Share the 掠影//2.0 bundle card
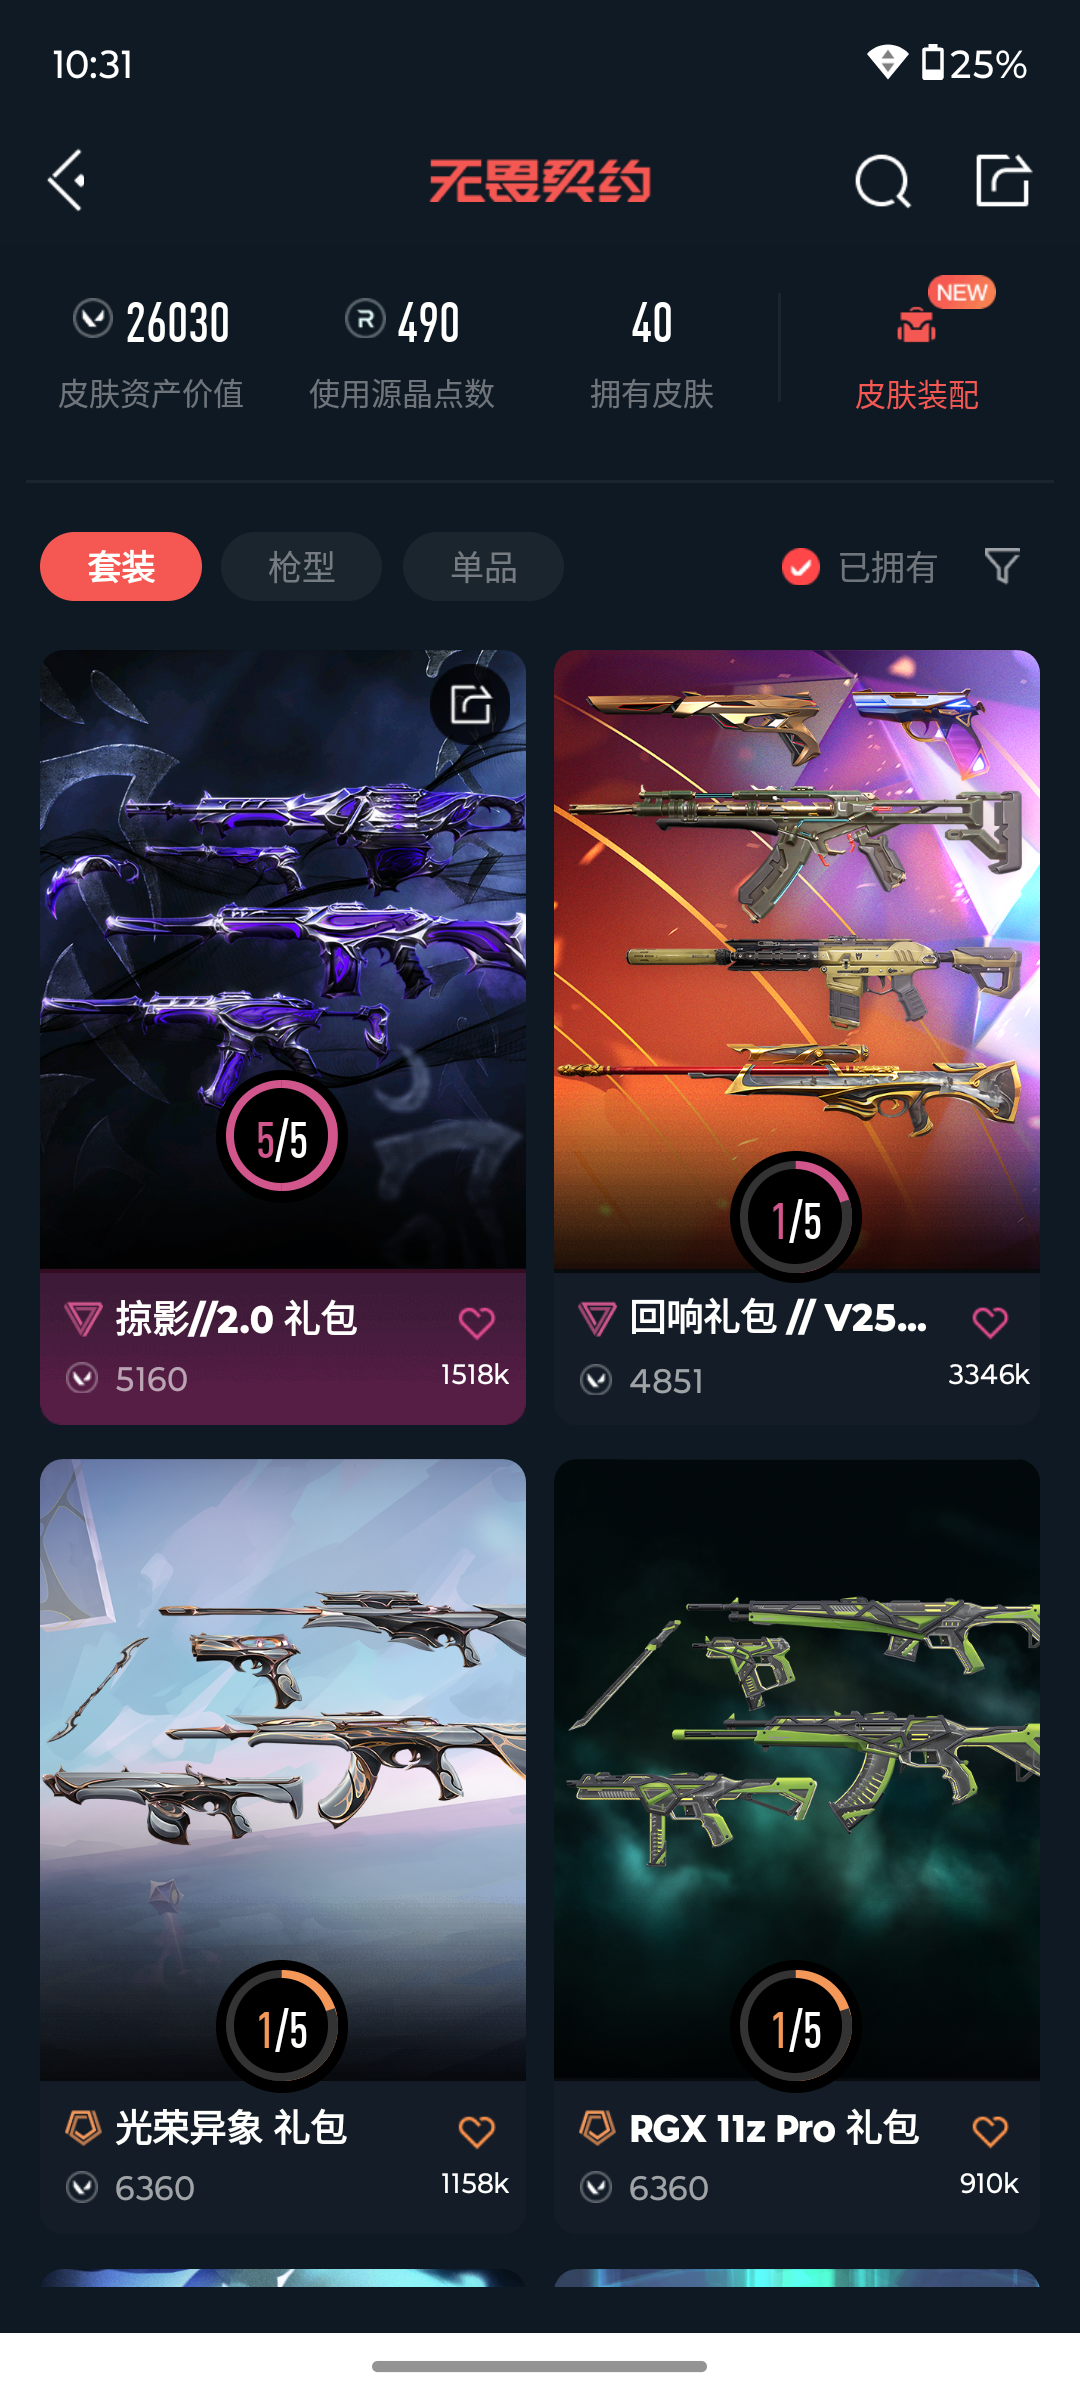 point(470,704)
